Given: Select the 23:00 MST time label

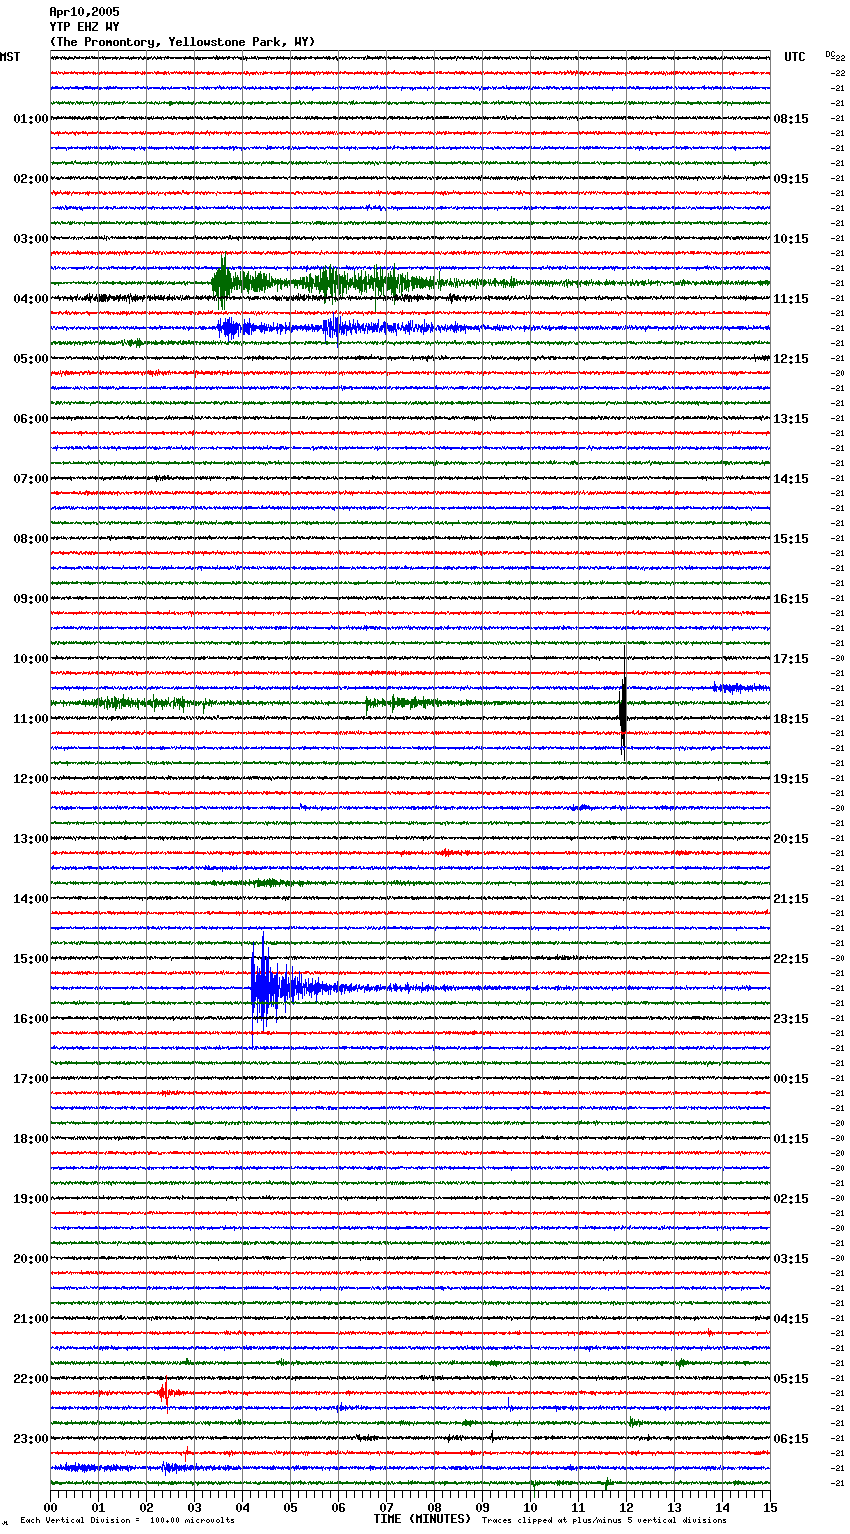Looking at the screenshot, I should [31, 1439].
